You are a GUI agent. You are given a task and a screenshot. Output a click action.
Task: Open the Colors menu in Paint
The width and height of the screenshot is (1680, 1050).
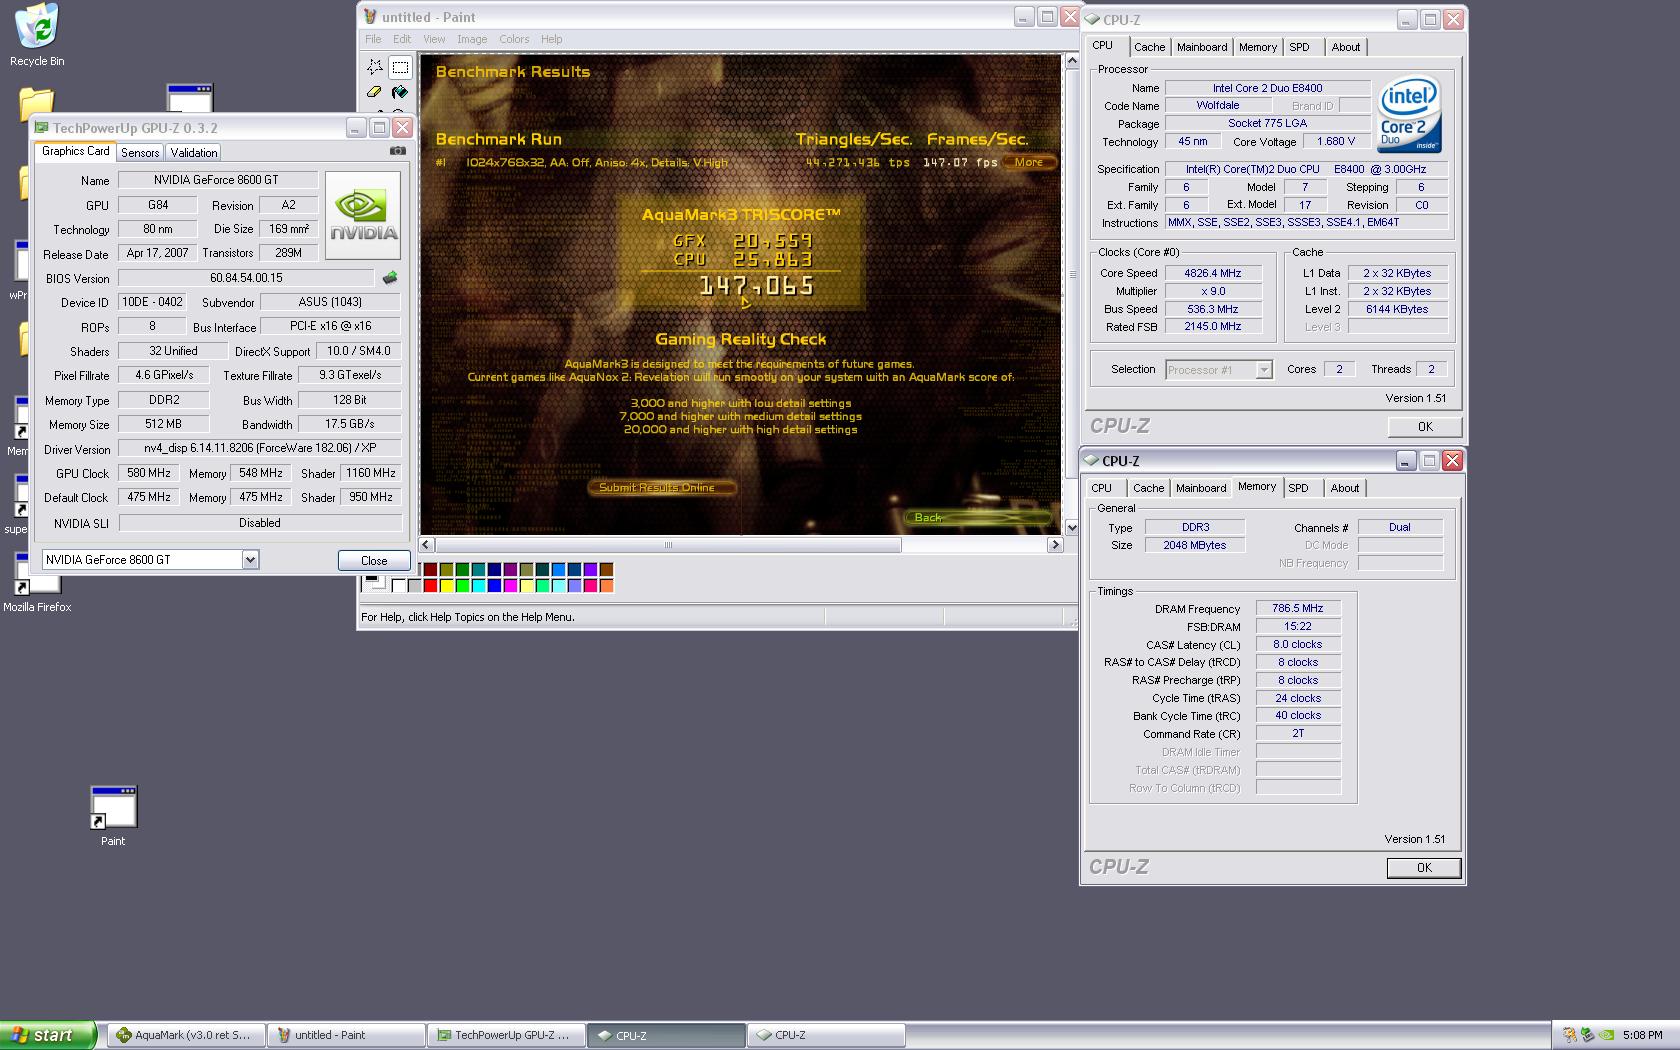tap(514, 39)
